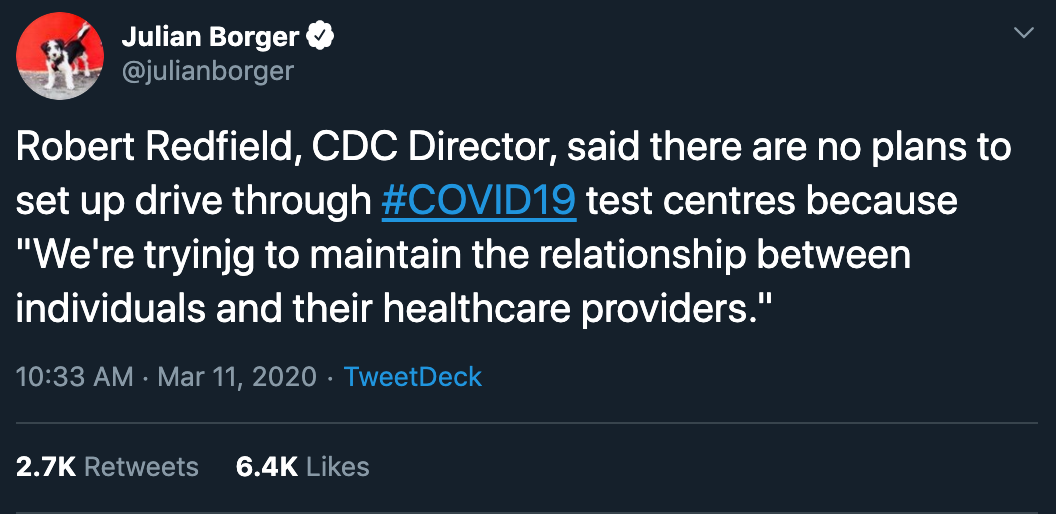Viewport: 1056px width, 514px height.
Task: Select the "Likes" label text
Action: coord(337,467)
